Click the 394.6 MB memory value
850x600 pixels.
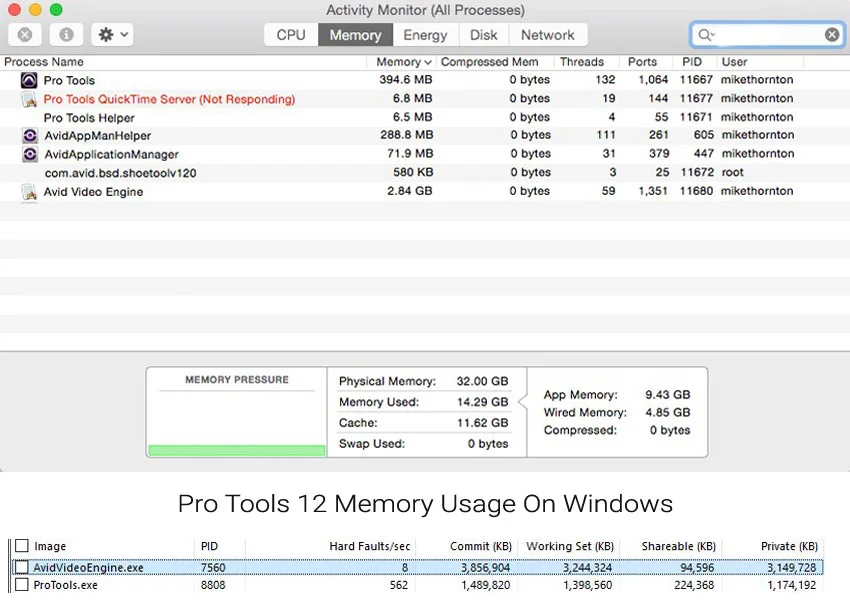[405, 80]
